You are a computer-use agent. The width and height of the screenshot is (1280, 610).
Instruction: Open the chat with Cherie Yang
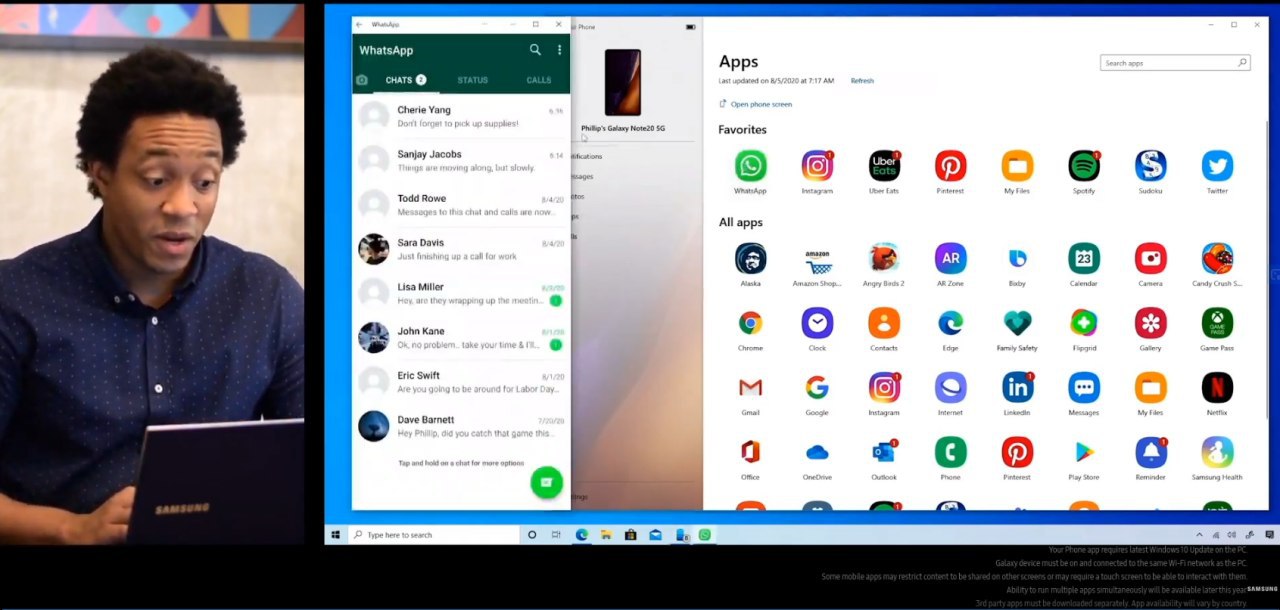(x=461, y=116)
